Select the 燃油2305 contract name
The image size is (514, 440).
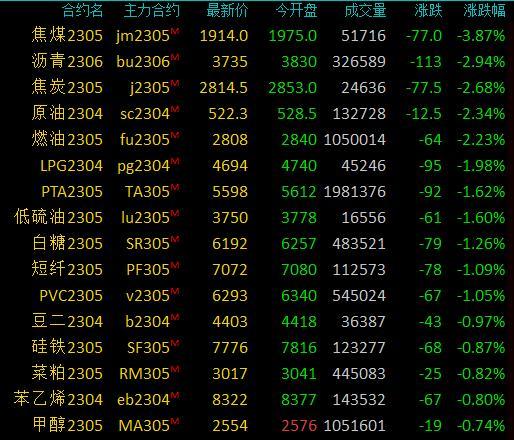click(67, 139)
